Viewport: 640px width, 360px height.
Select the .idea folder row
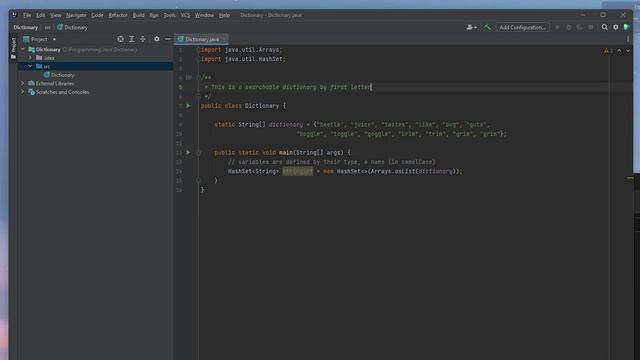pyautogui.click(x=96, y=58)
